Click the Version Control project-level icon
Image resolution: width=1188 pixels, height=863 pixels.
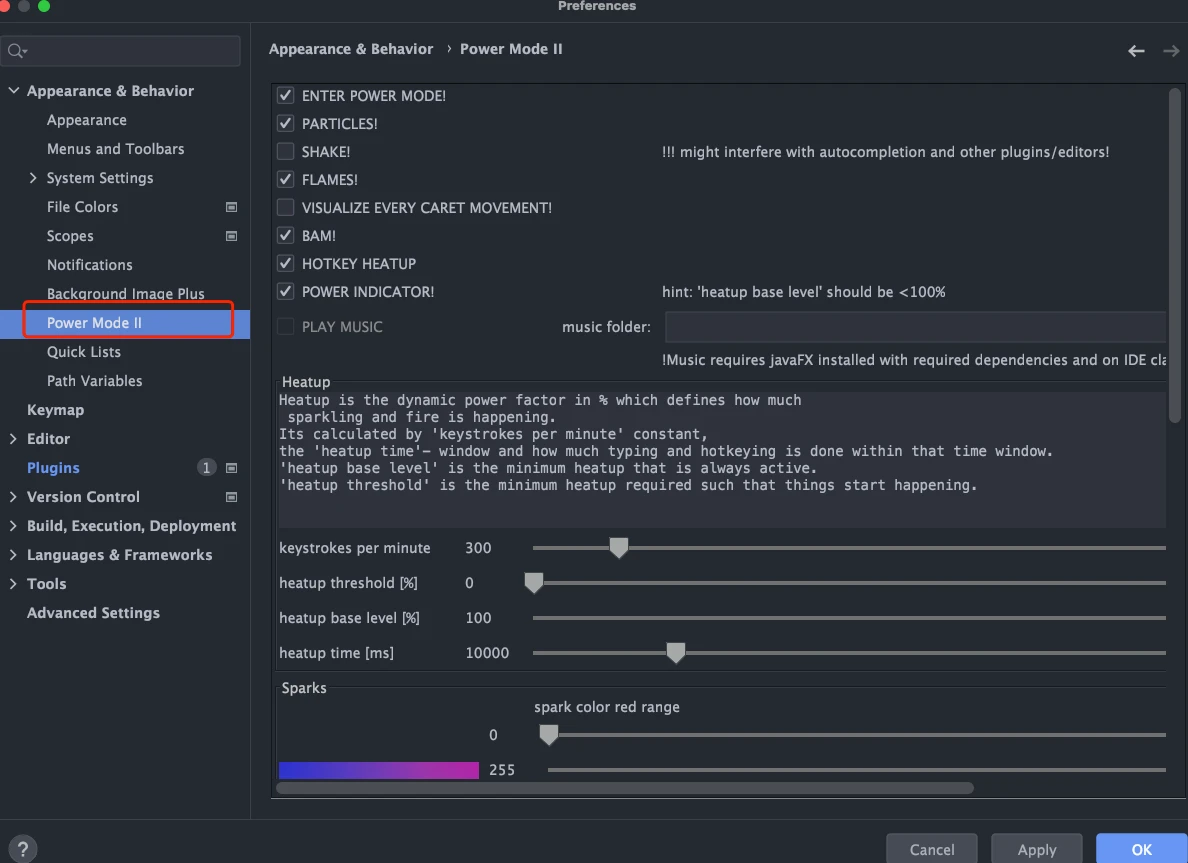click(x=232, y=497)
